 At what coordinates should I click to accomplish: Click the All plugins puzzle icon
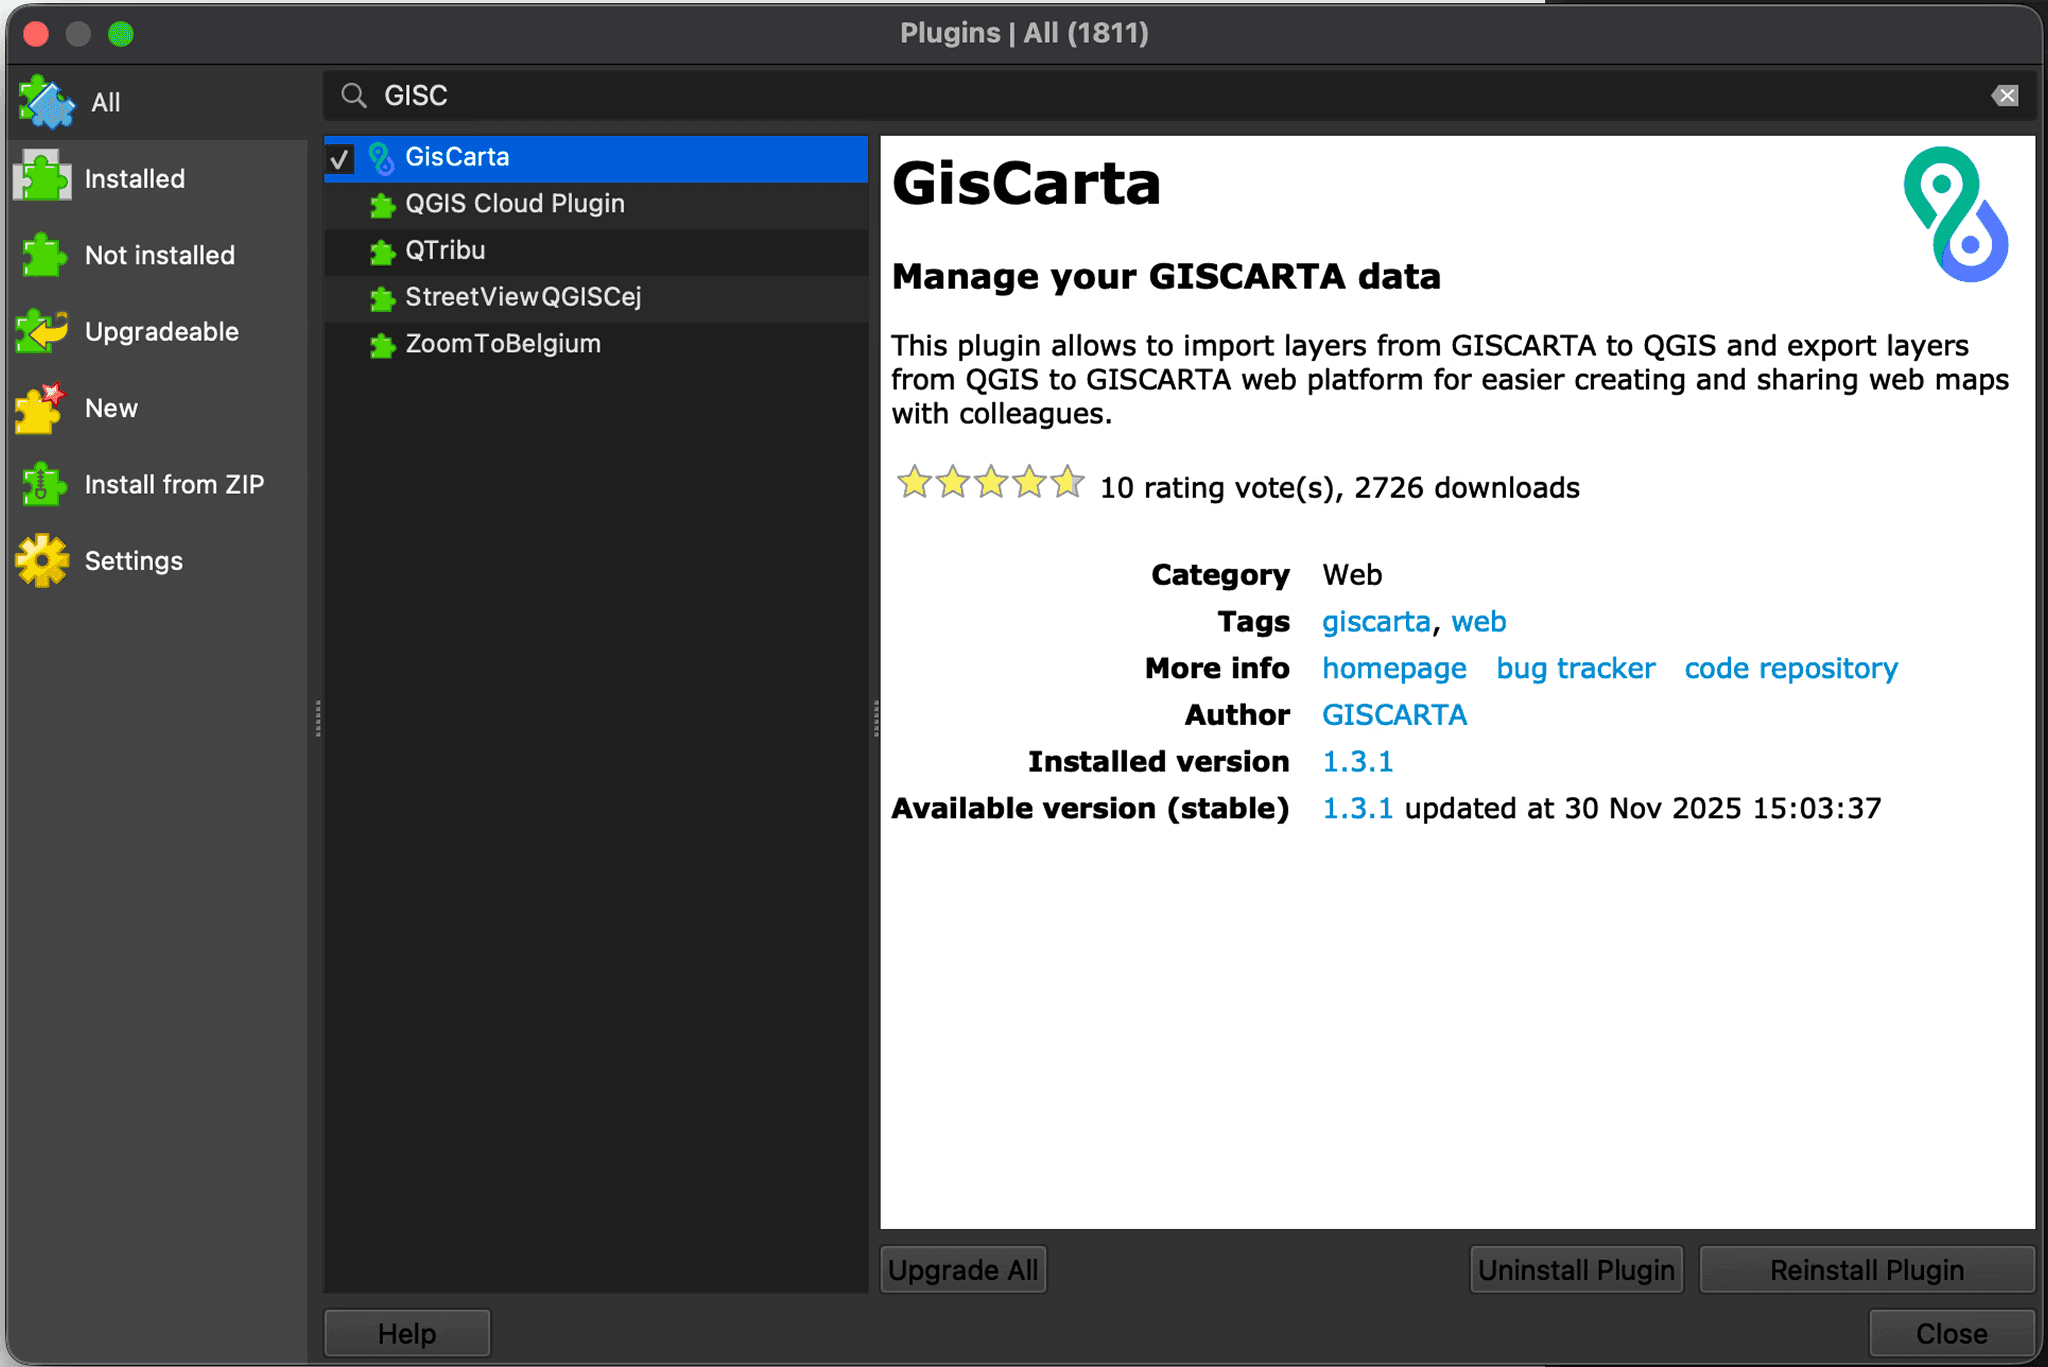click(x=45, y=102)
